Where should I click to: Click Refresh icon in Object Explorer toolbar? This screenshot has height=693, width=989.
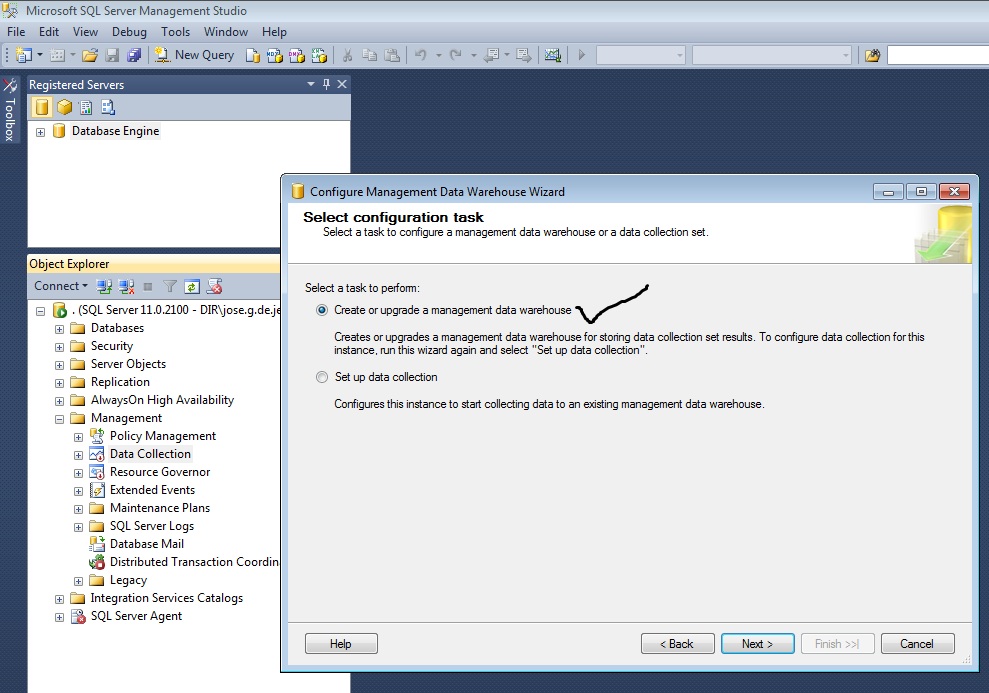pos(192,286)
